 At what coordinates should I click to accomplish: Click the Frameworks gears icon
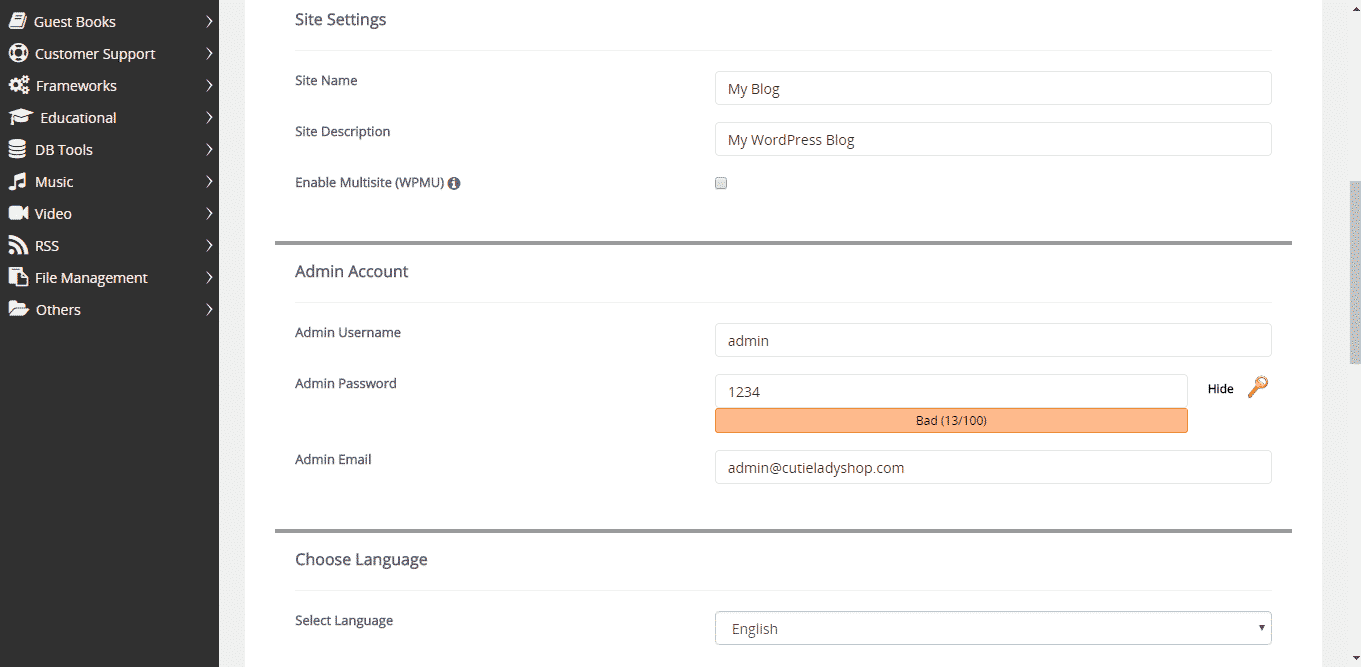point(18,85)
